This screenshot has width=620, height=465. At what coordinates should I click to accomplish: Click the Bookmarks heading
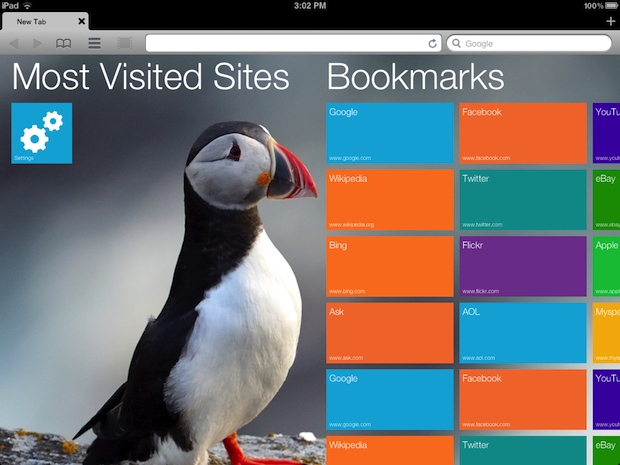(416, 77)
